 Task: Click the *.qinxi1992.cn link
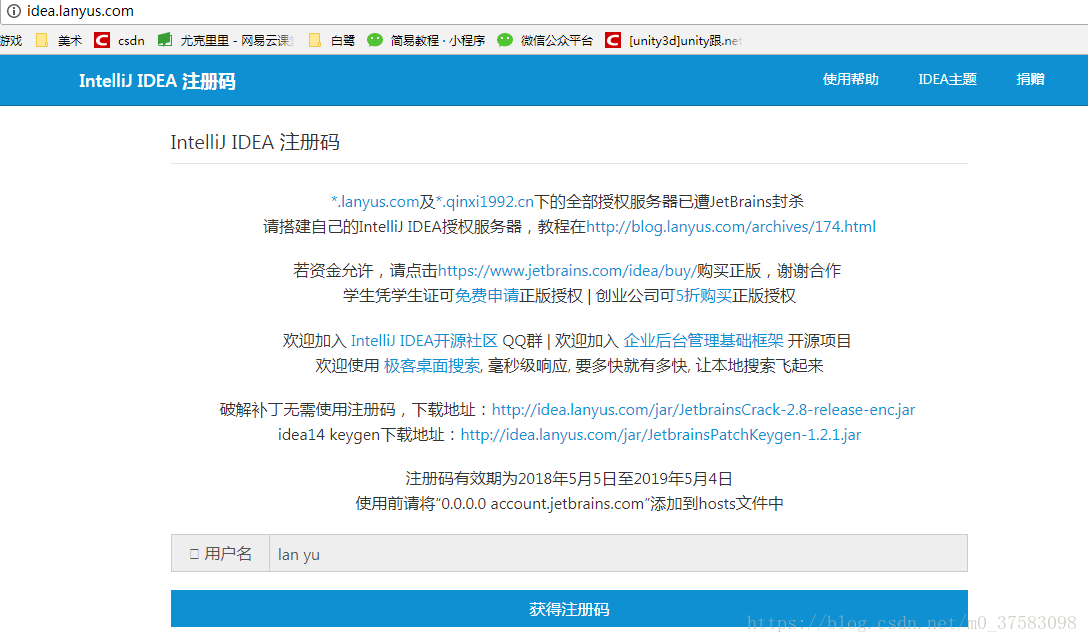pos(484,202)
